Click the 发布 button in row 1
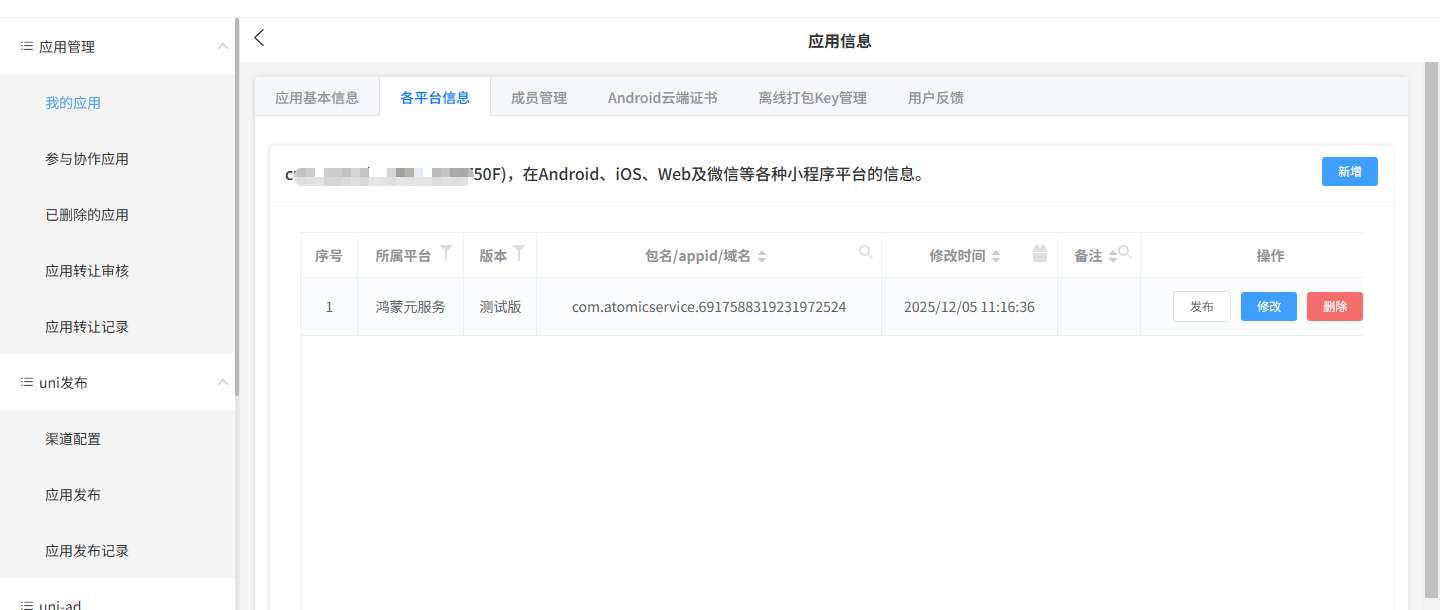 click(x=1201, y=307)
